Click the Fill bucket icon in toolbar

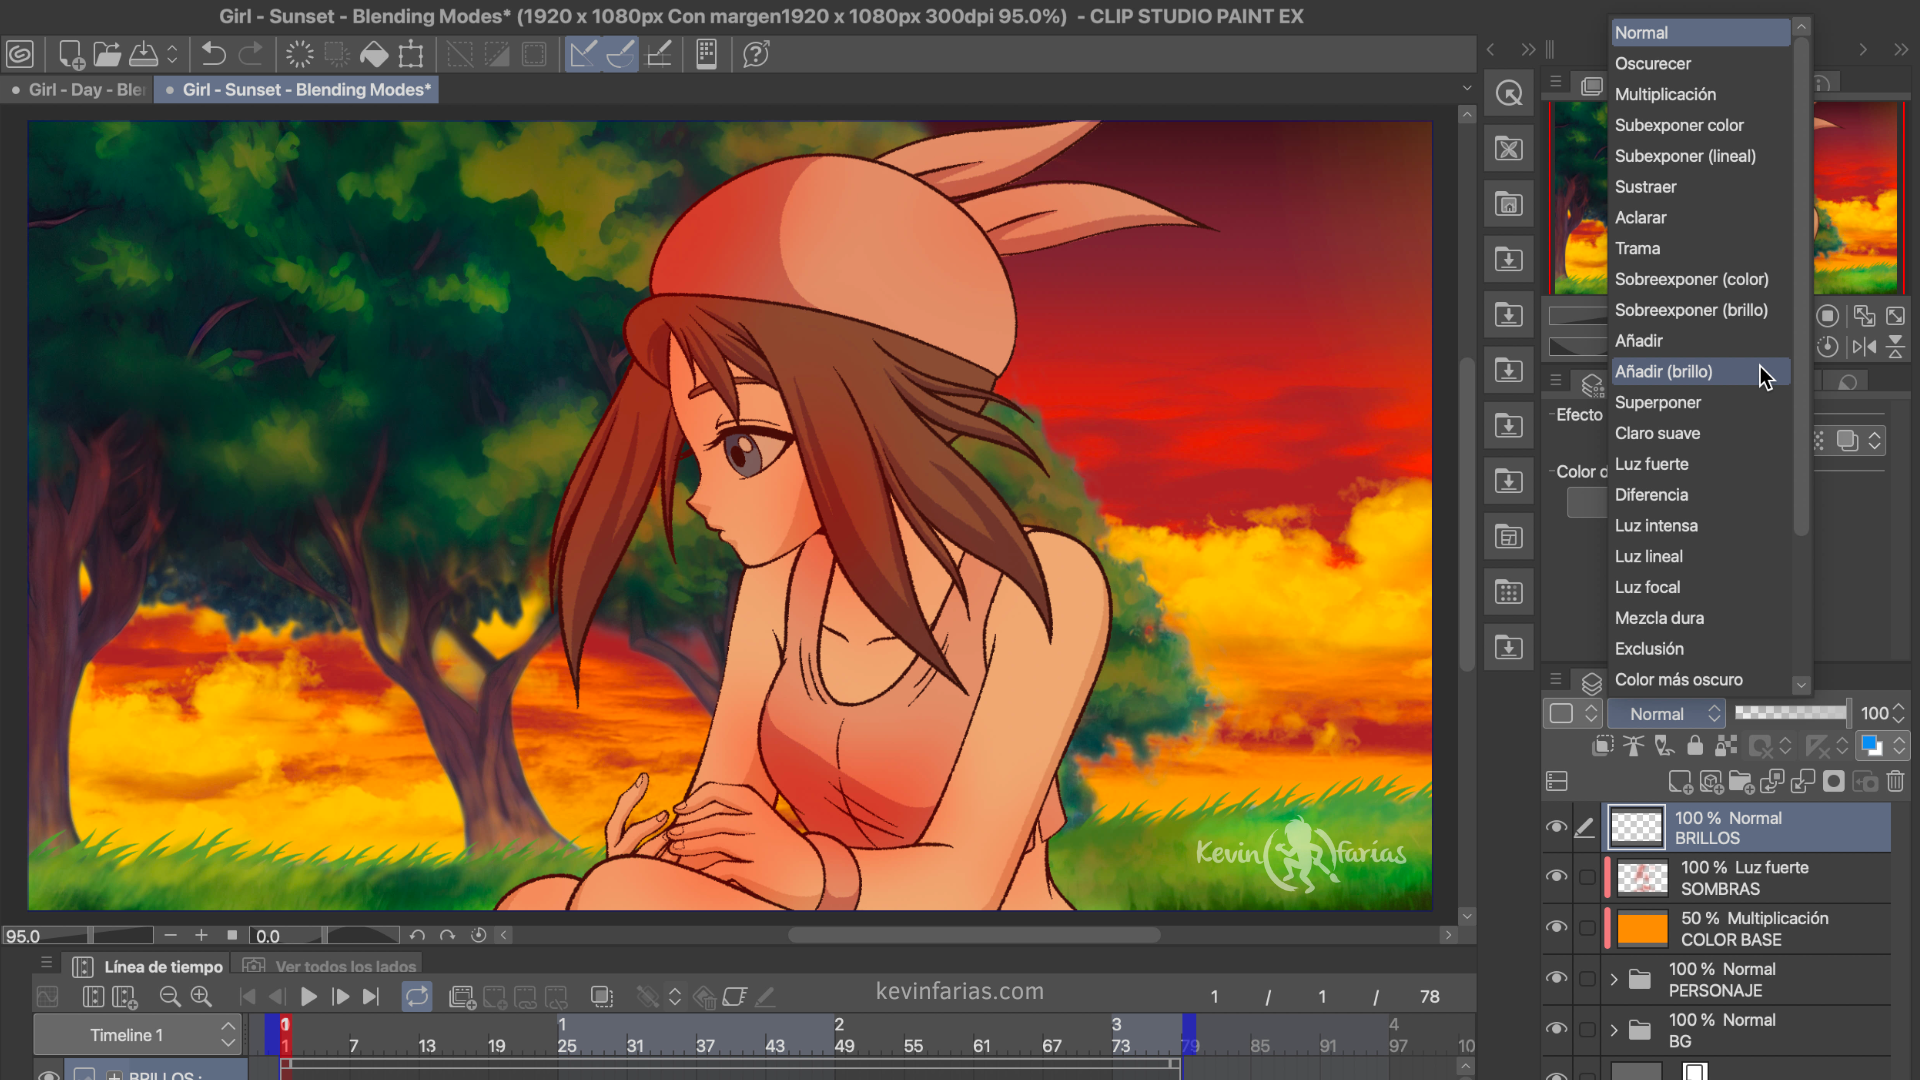(x=374, y=54)
